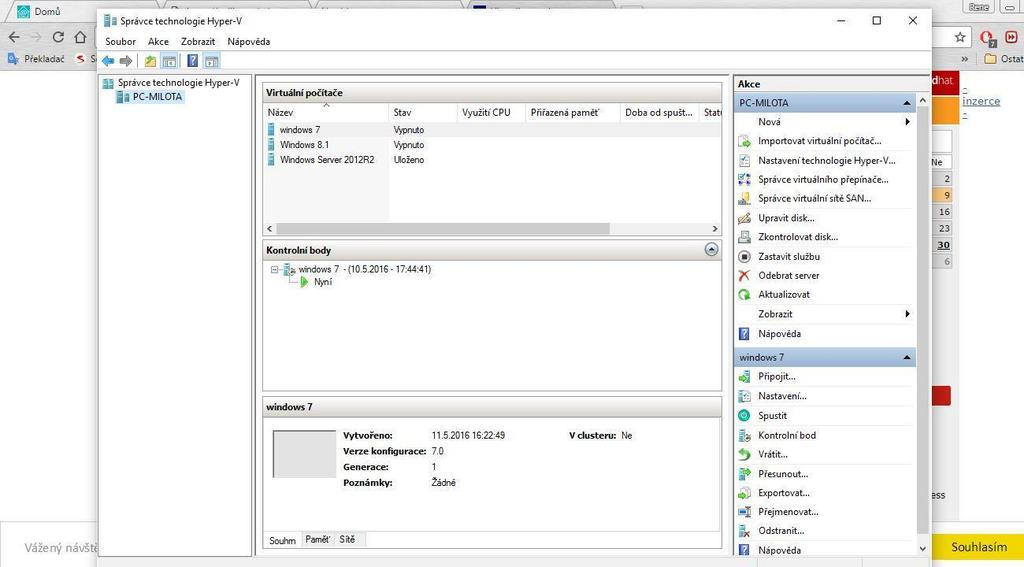Expand the Zobrazit submenu in Akce pane

[907, 314]
